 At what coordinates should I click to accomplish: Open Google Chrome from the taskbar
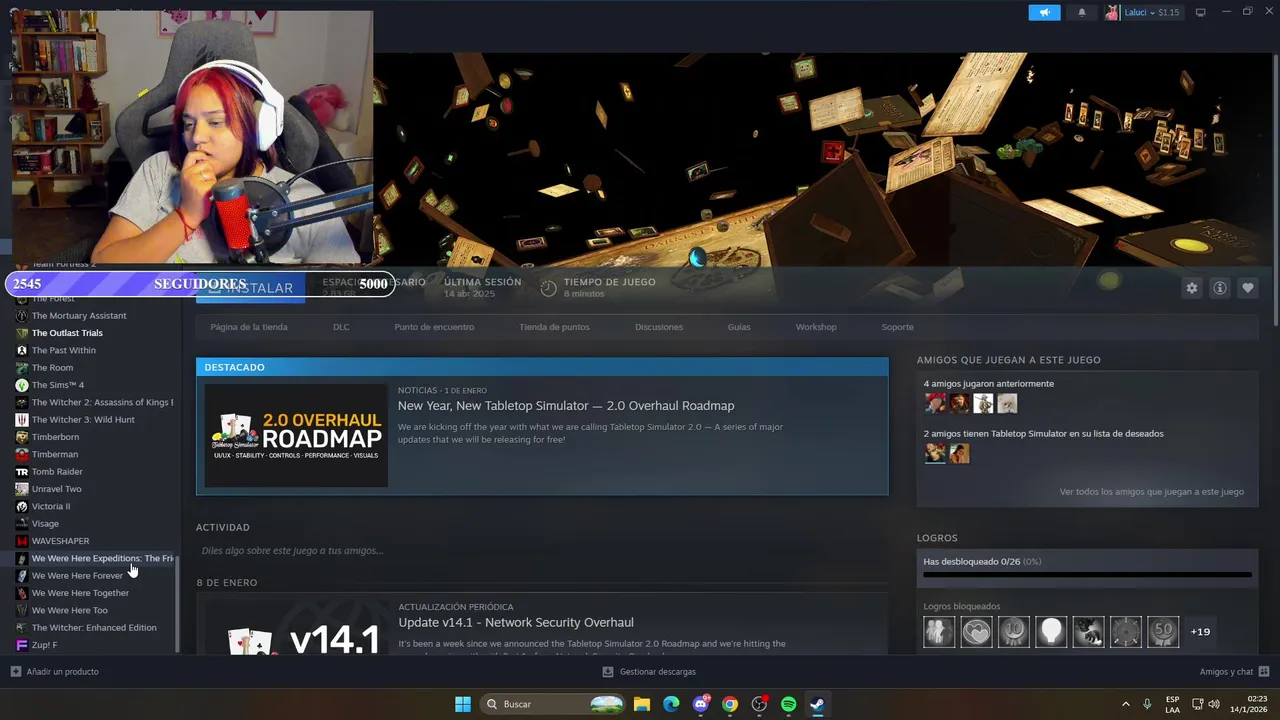730,704
